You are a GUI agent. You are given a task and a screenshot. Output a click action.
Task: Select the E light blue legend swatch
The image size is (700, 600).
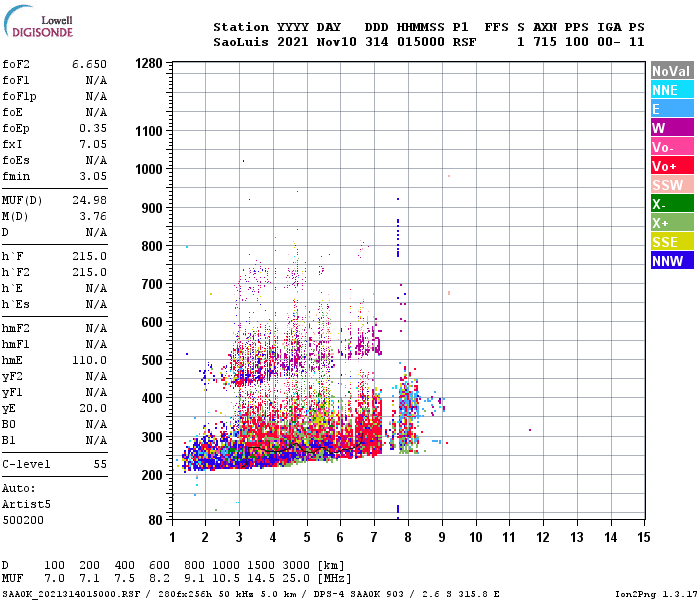click(672, 109)
